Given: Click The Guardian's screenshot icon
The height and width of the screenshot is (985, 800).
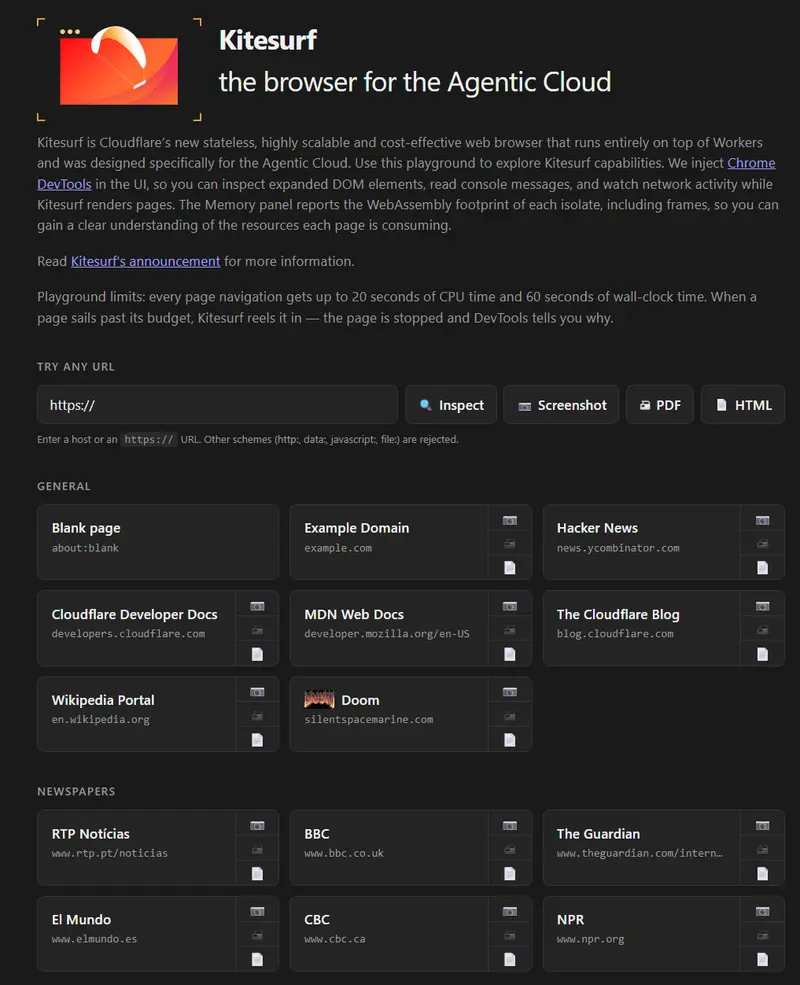Looking at the screenshot, I should 762,825.
